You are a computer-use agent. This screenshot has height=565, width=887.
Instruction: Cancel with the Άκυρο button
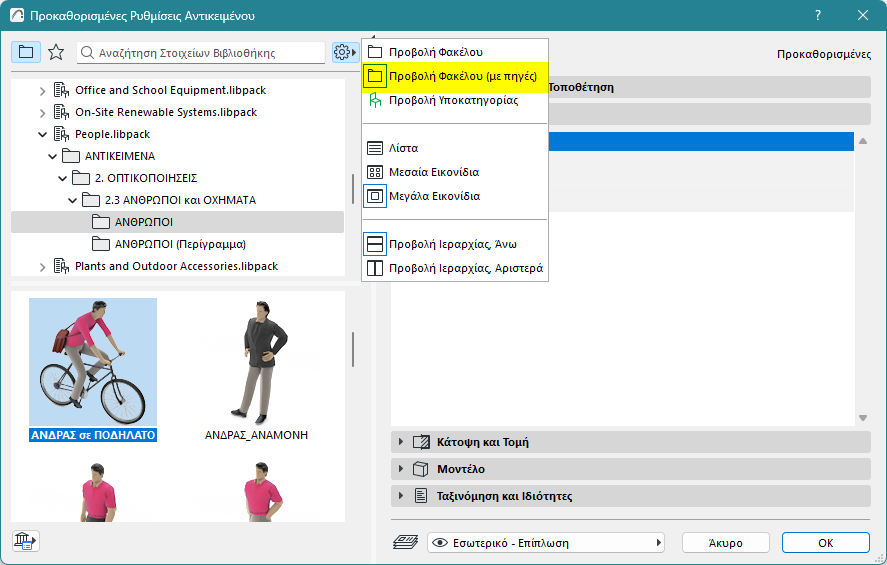[725, 543]
